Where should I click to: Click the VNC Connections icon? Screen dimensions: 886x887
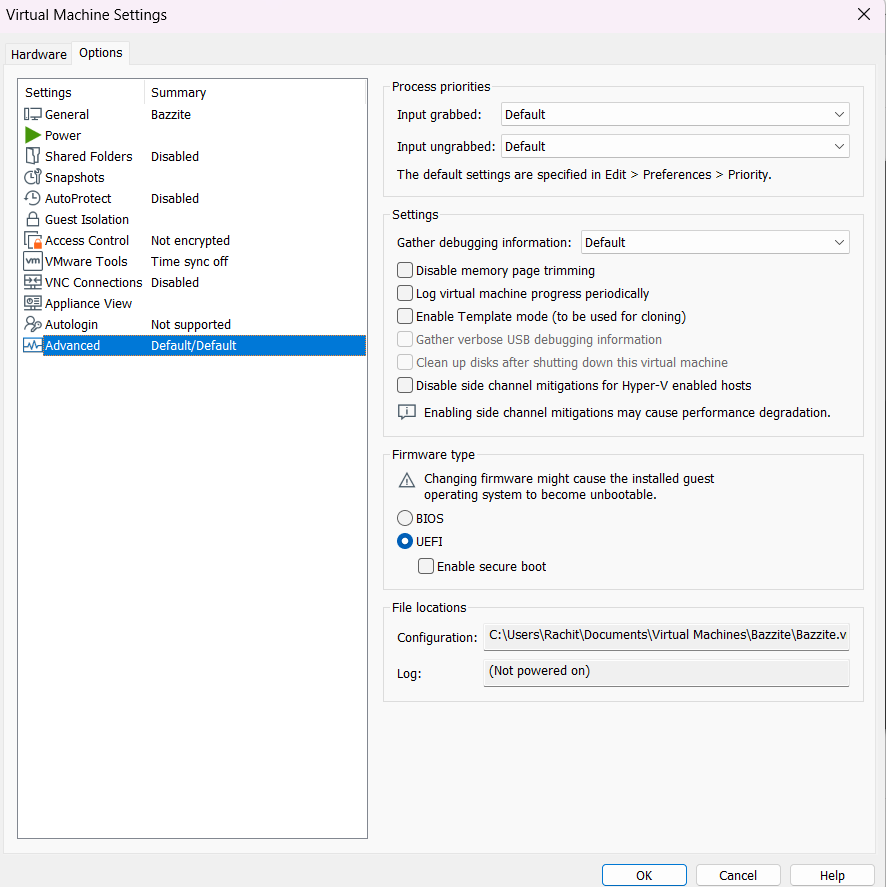(33, 282)
